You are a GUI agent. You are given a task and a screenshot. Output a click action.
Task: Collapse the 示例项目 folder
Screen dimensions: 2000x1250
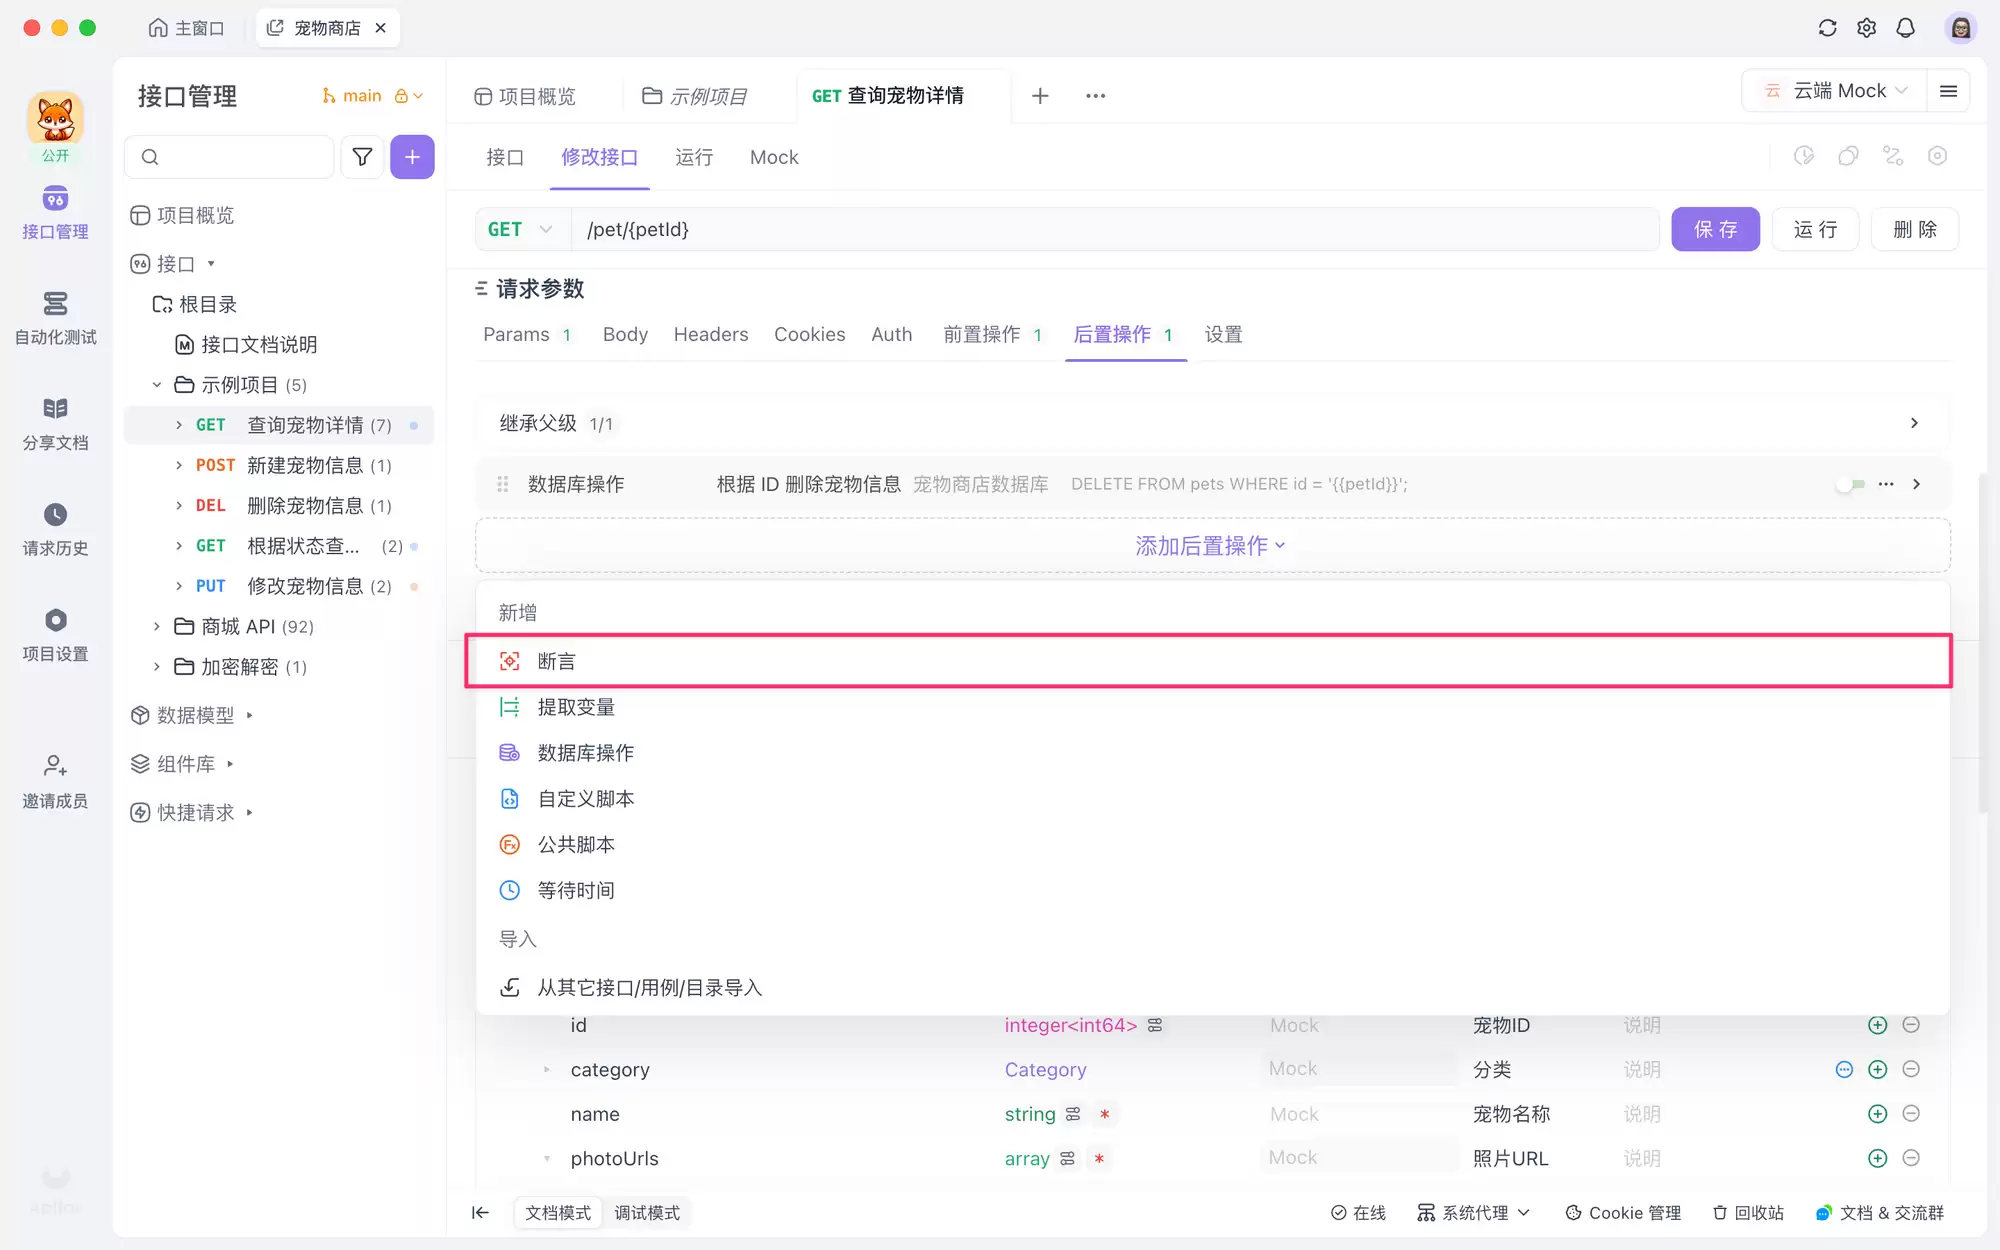click(x=157, y=385)
